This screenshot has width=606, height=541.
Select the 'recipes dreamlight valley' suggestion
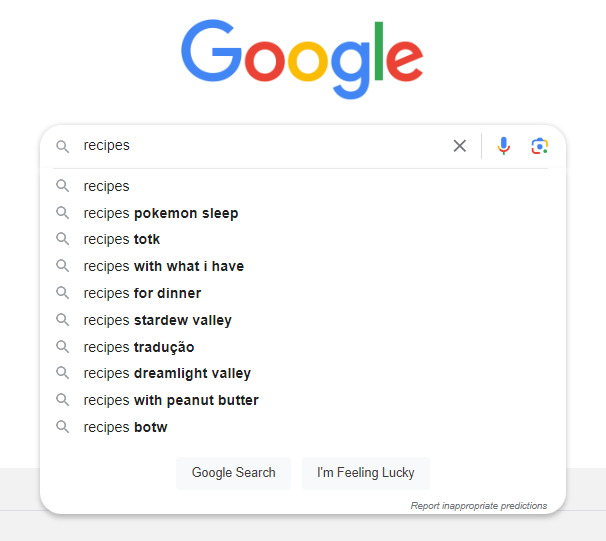pyautogui.click(x=167, y=373)
